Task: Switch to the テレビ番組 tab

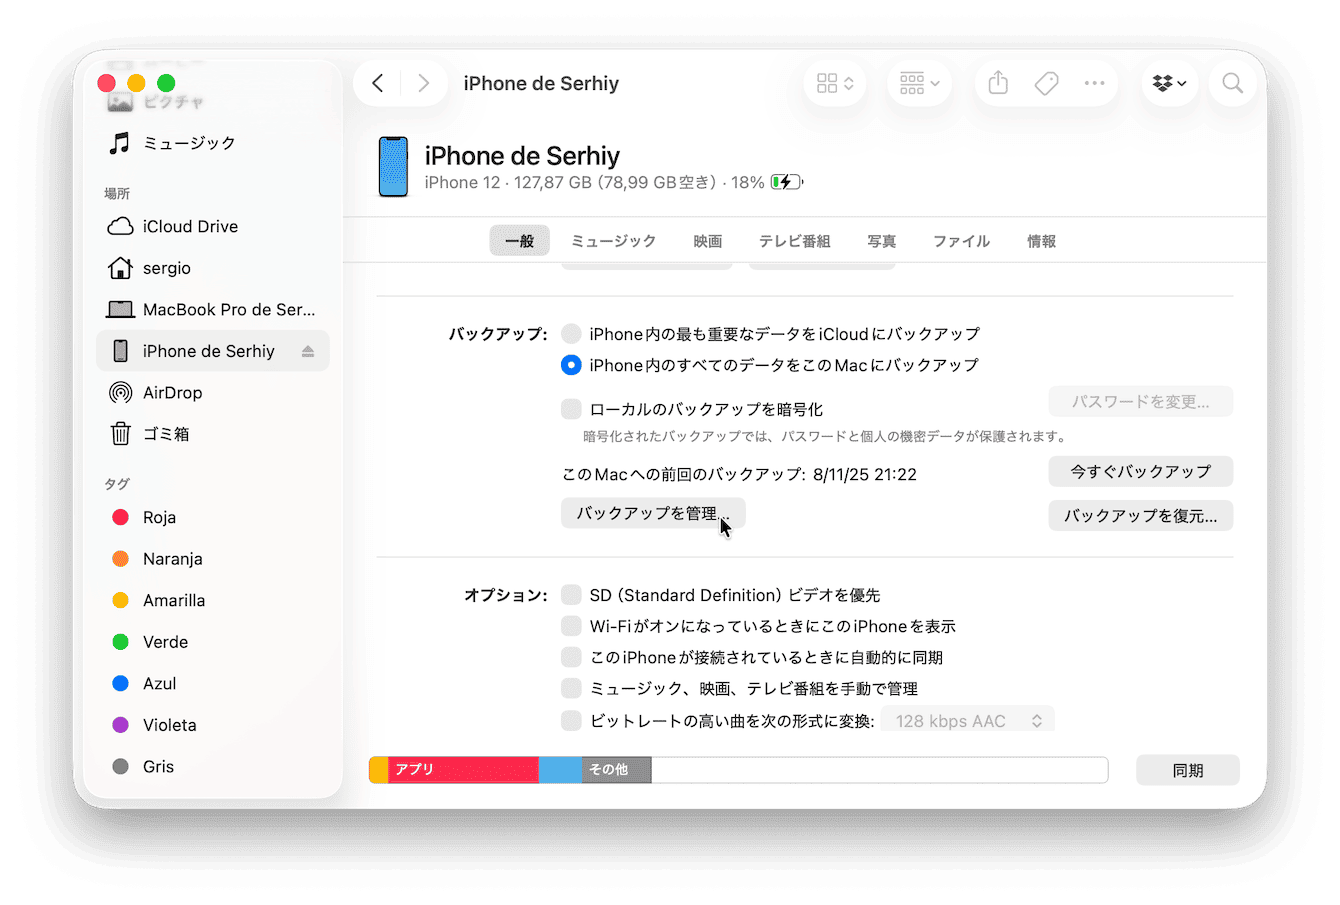Action: tap(794, 241)
